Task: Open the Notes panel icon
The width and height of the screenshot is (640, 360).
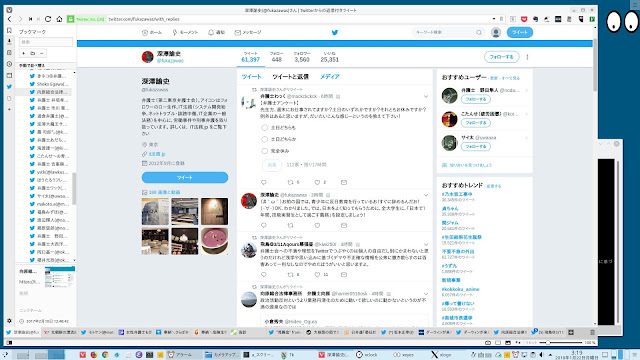Action: click(x=9, y=53)
